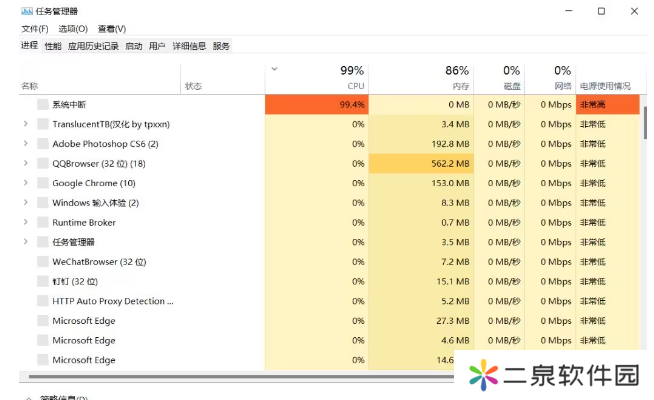Click the 7.2 MB memory cell
The width and height of the screenshot is (654, 400).
[x=421, y=262]
